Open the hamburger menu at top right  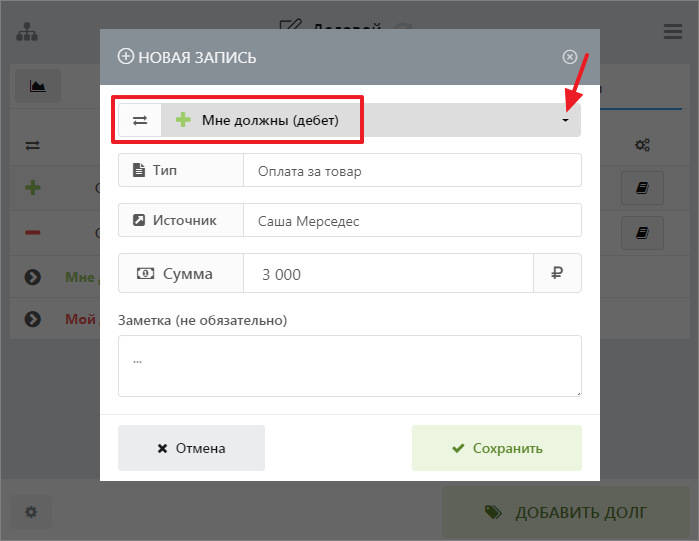click(x=673, y=31)
